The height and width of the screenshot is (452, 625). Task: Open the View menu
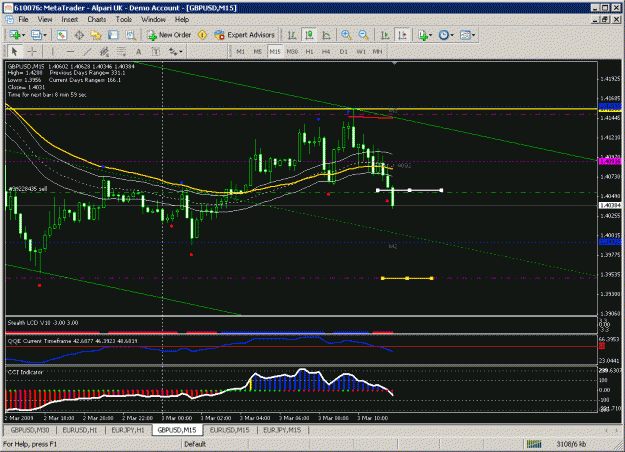click(45, 19)
